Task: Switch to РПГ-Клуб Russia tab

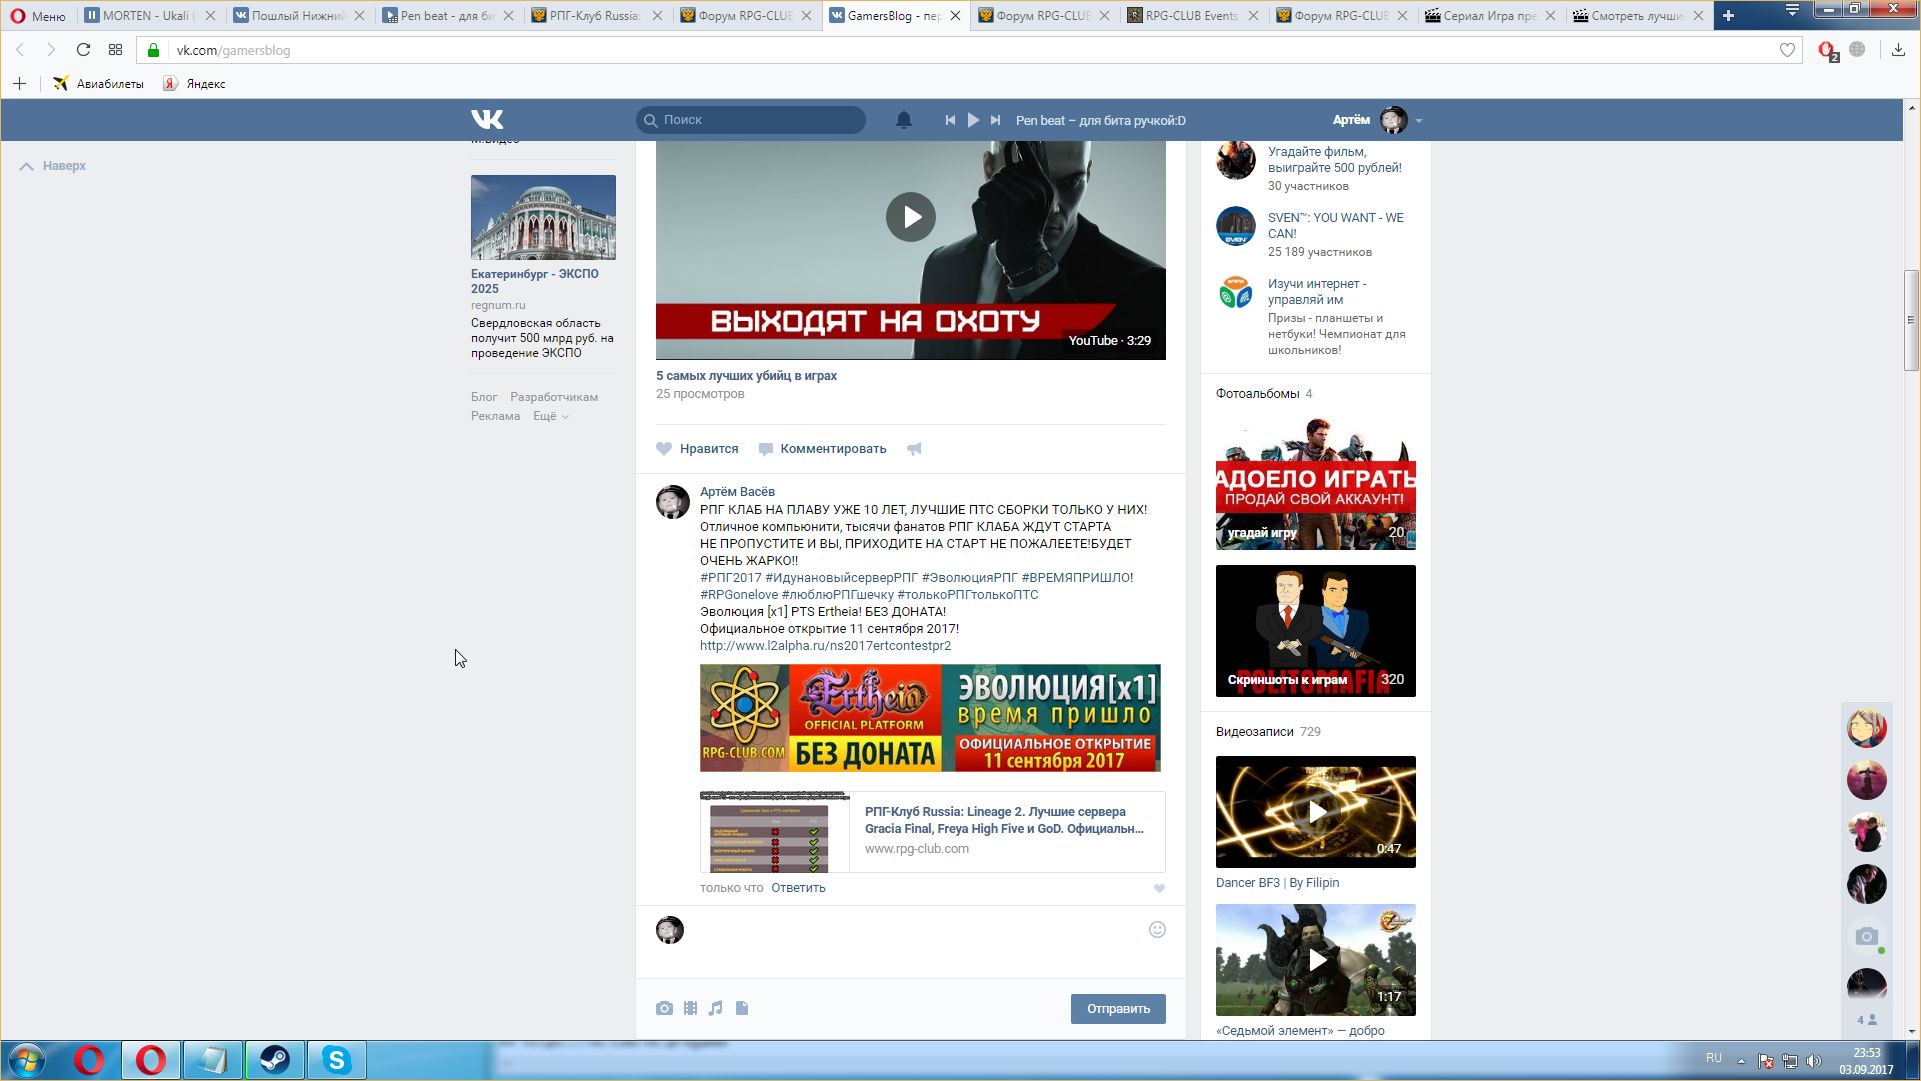Action: tap(596, 16)
